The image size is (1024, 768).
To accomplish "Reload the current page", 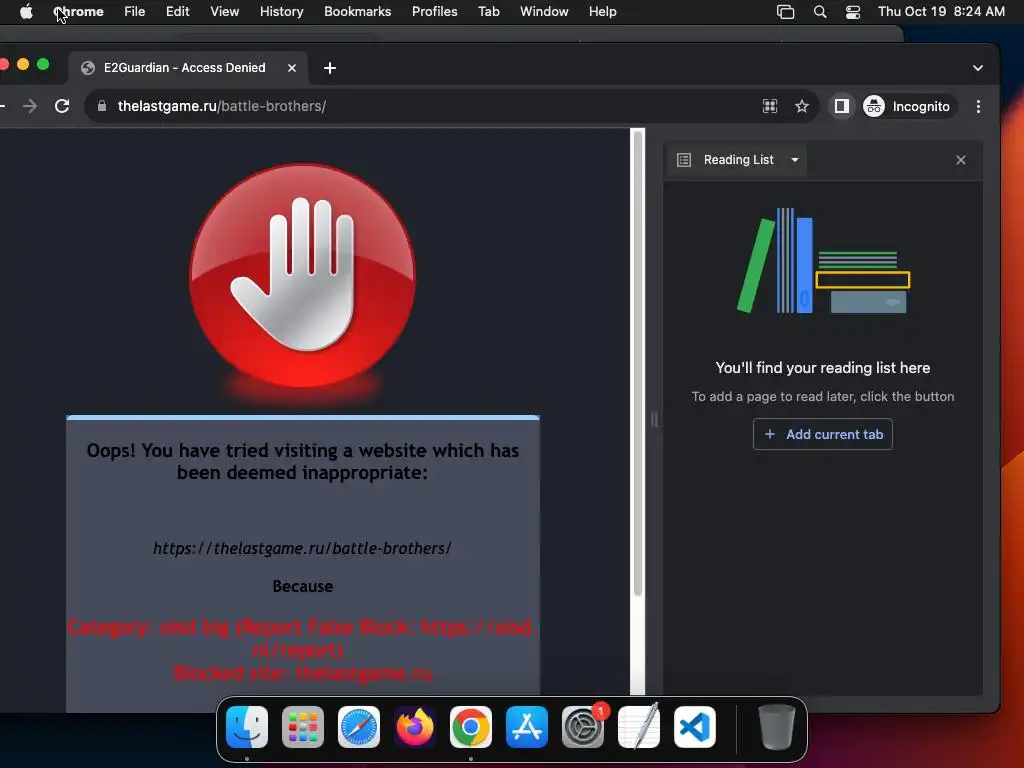I will 62,106.
